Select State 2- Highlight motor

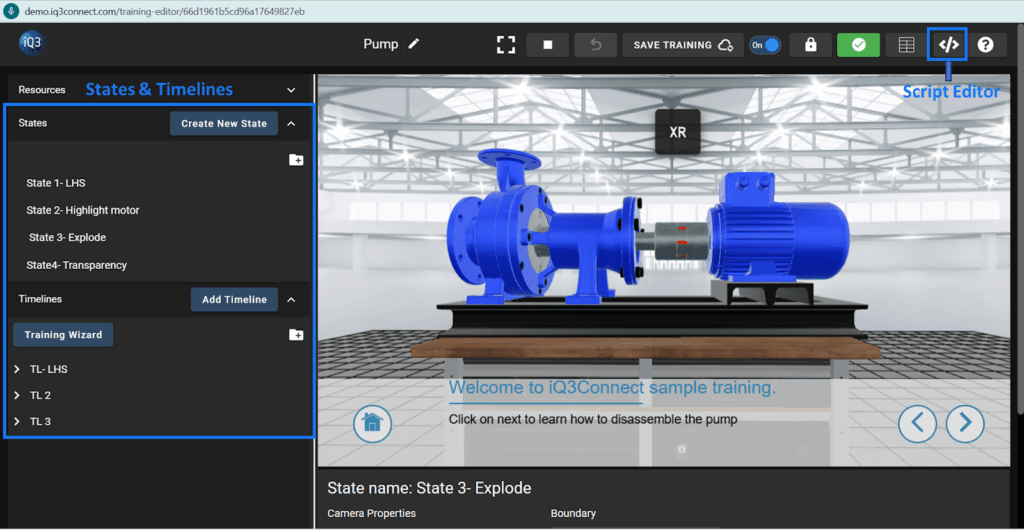click(83, 210)
